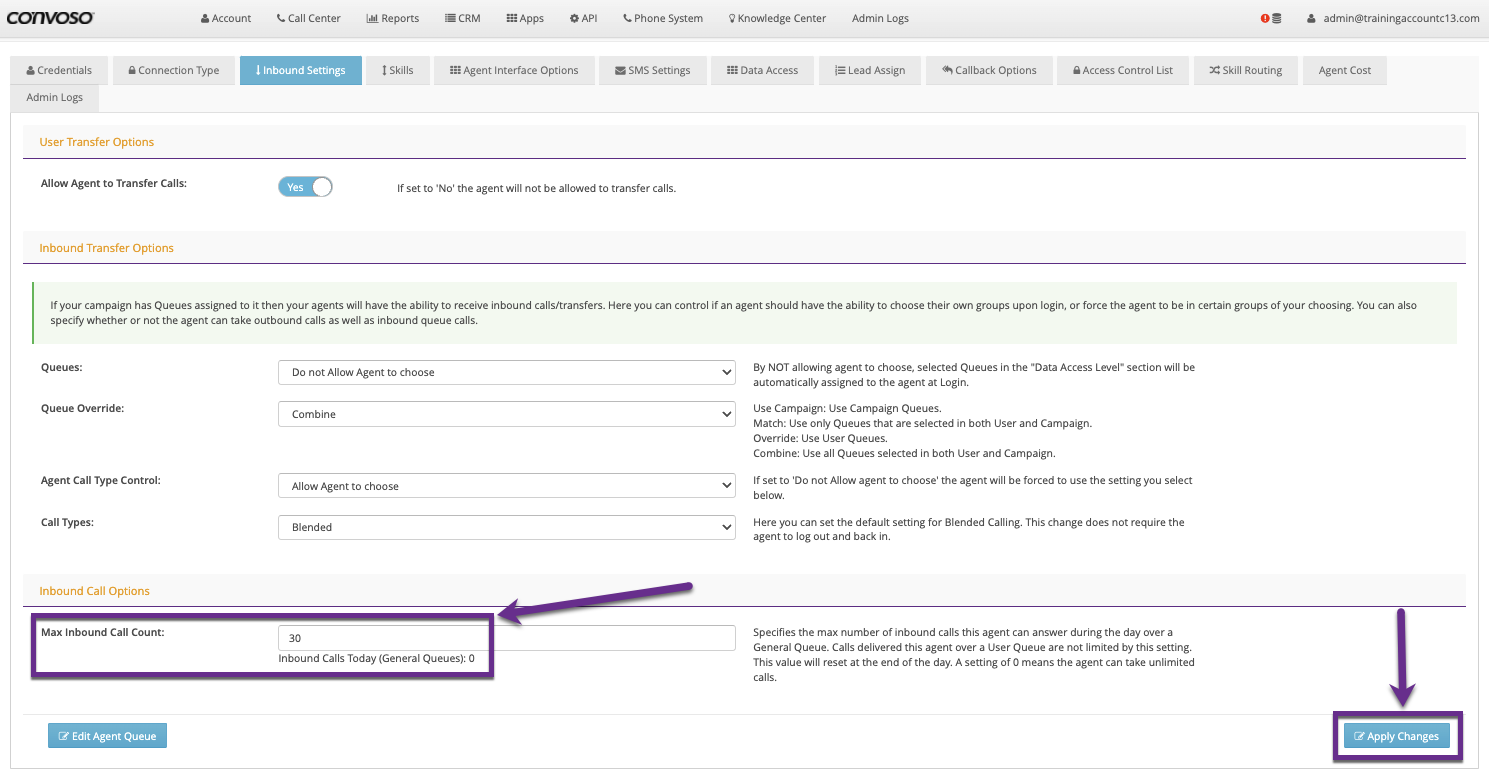Screen dimensions: 1489x783
Task: Expand the Queues dropdown
Action: (x=507, y=372)
